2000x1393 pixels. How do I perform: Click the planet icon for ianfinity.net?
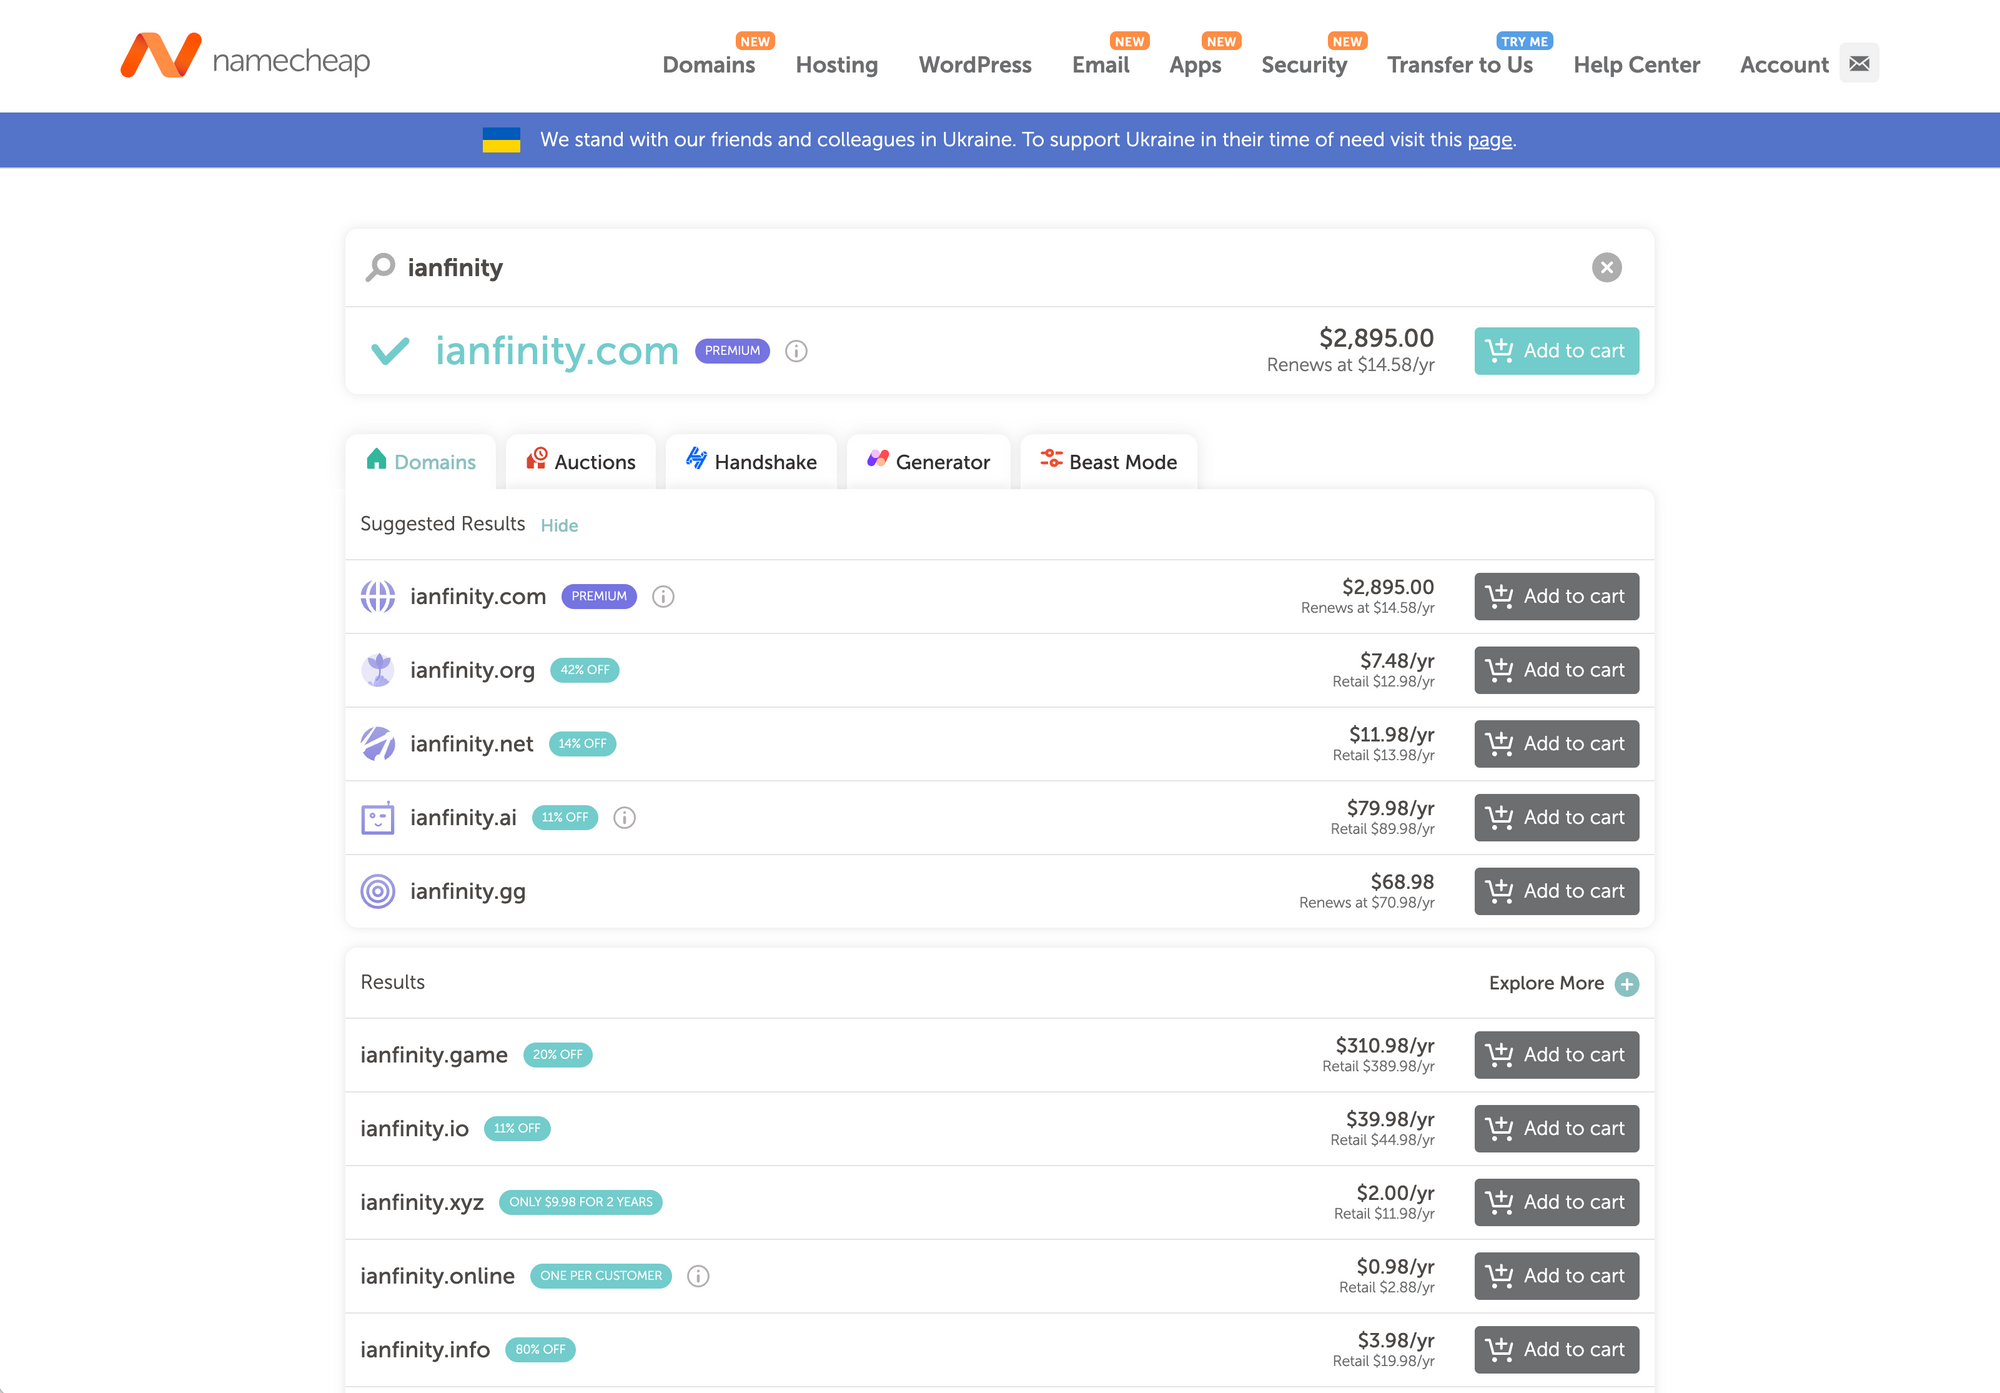click(x=378, y=744)
